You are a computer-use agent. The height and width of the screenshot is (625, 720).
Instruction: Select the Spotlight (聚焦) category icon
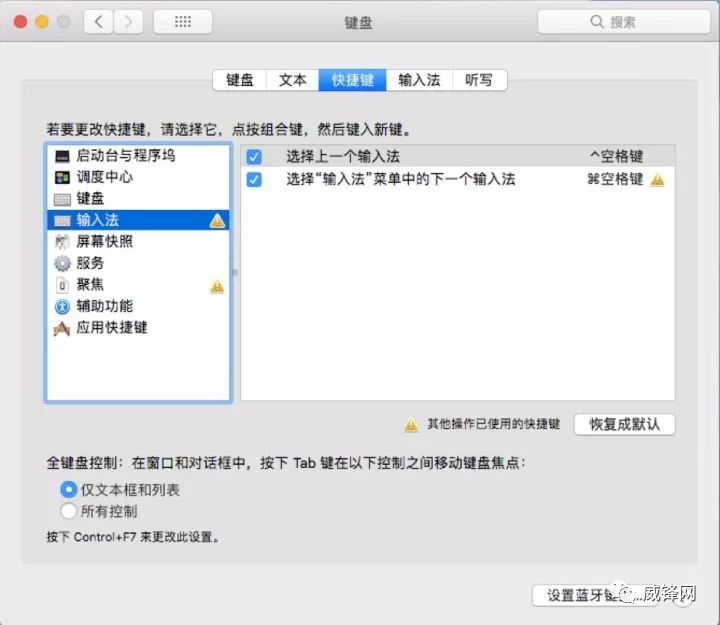62,285
